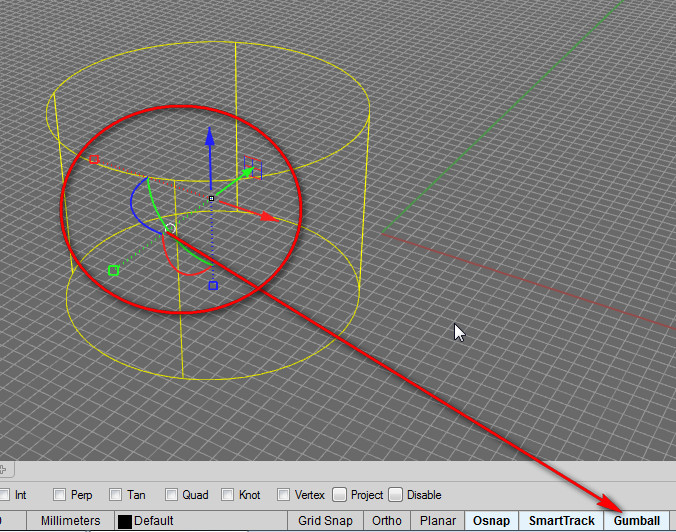Viewport: 676px width, 532px height.
Task: Toggle Ortho mode in status bar
Action: [387, 521]
